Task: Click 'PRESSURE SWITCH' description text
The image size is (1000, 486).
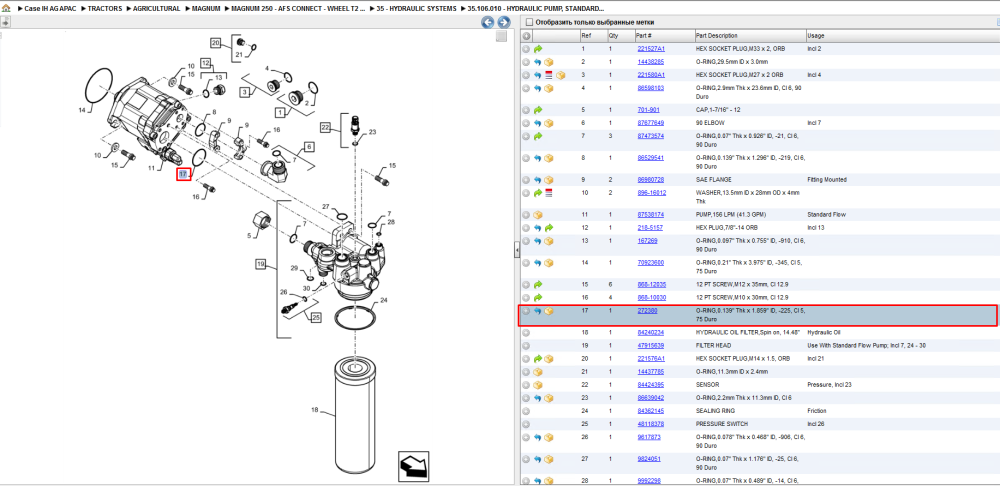Action: click(x=721, y=423)
